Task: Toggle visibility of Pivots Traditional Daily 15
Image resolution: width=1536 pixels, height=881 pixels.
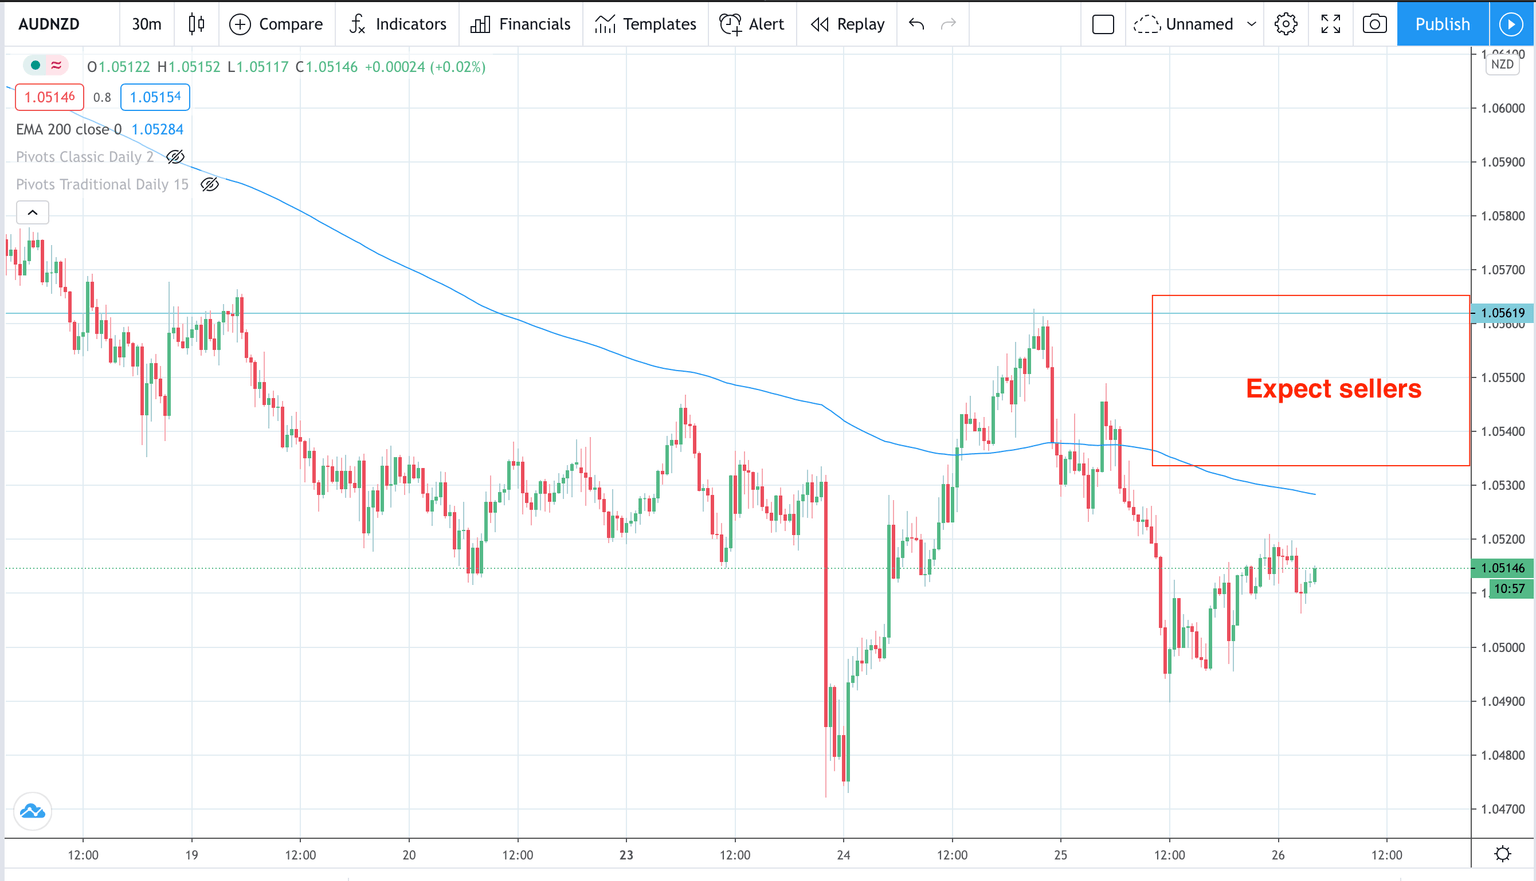Action: [x=210, y=184]
